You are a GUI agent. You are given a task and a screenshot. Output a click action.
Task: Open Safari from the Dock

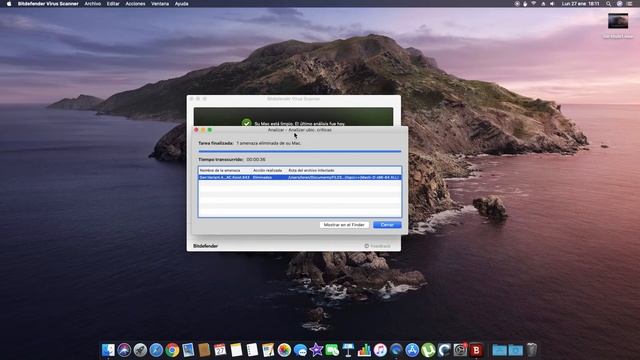tap(156, 350)
